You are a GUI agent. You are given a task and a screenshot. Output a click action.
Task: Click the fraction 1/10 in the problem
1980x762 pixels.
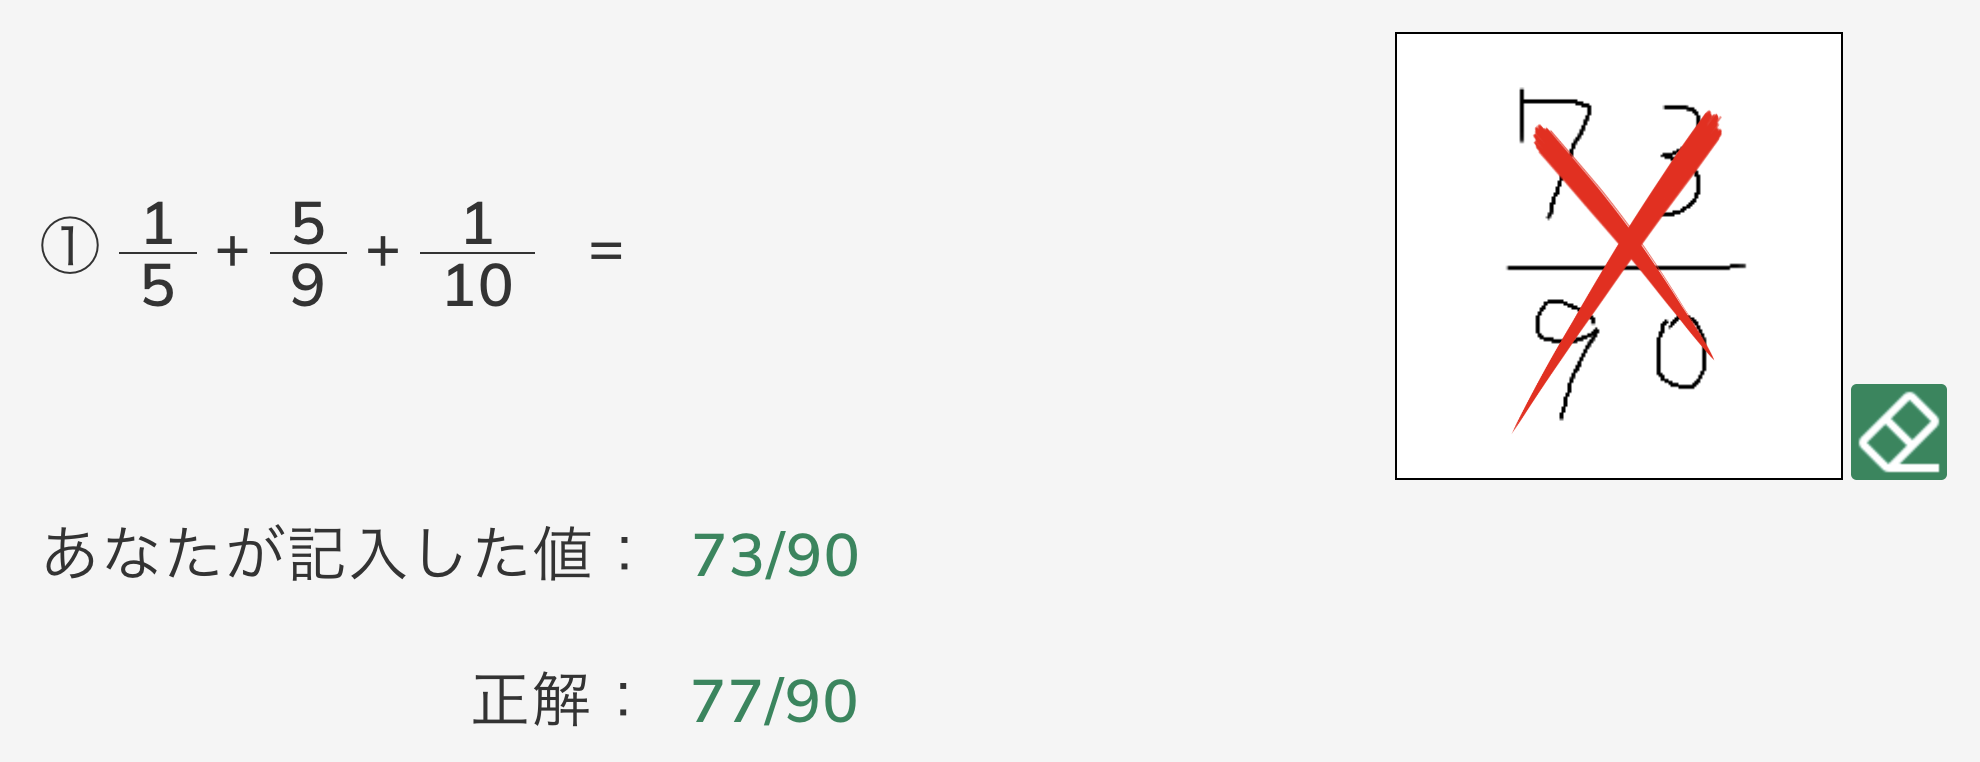pos(478,254)
